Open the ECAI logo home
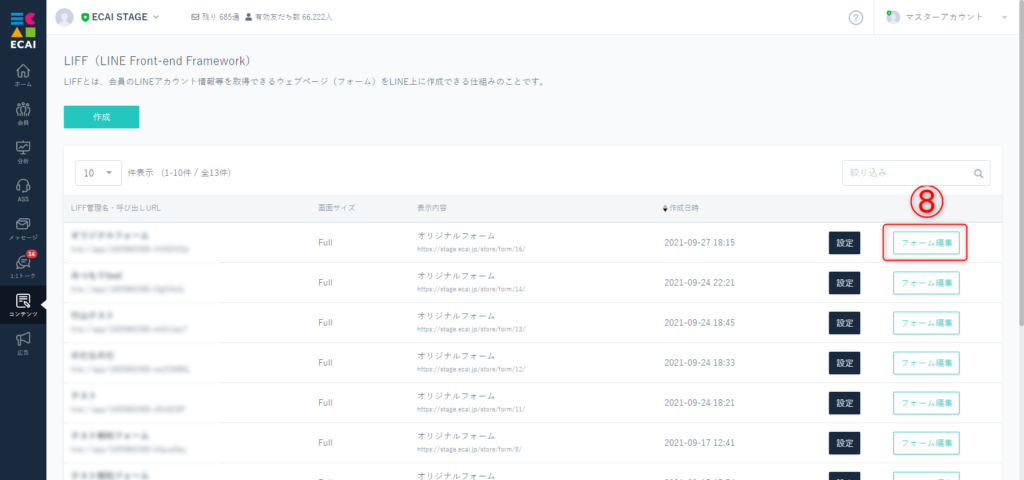Screen dimensions: 1024x480 (x=23, y=29)
